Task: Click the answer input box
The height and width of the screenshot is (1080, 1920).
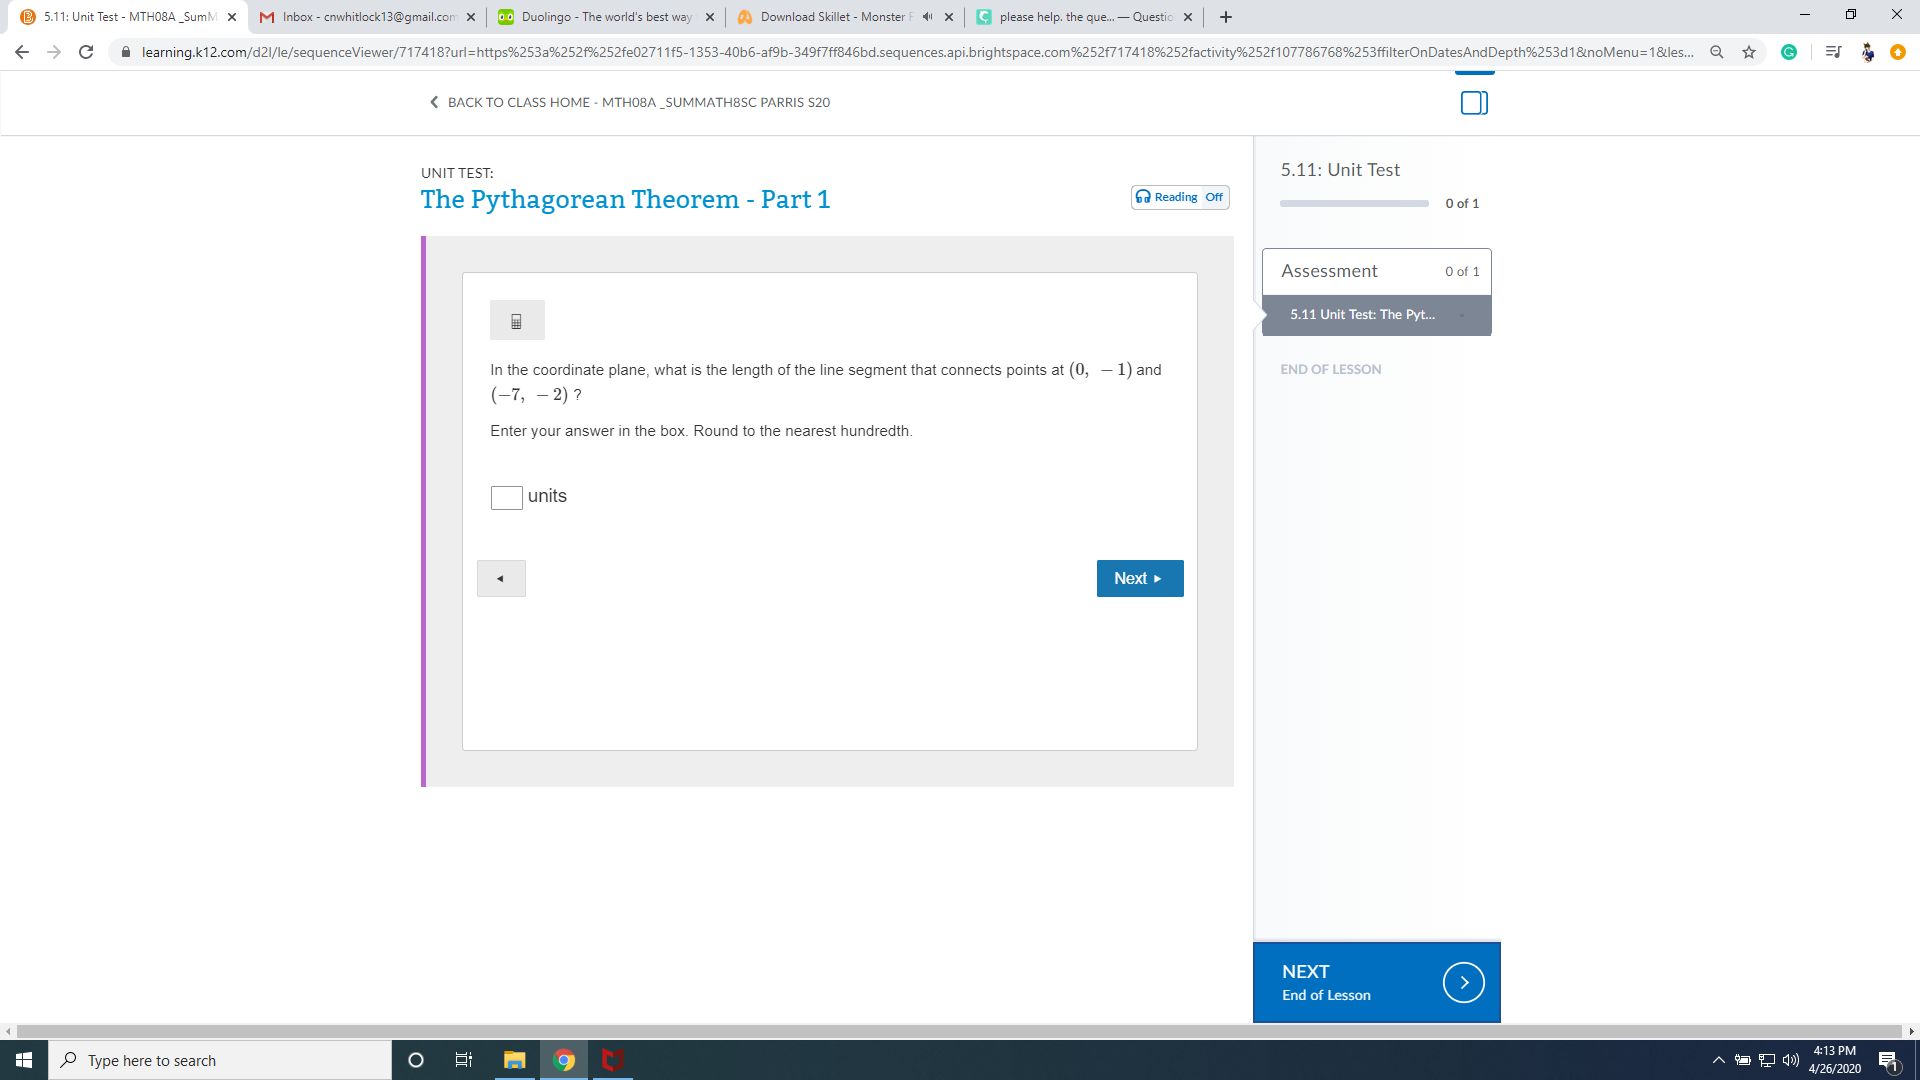Action: [x=507, y=497]
